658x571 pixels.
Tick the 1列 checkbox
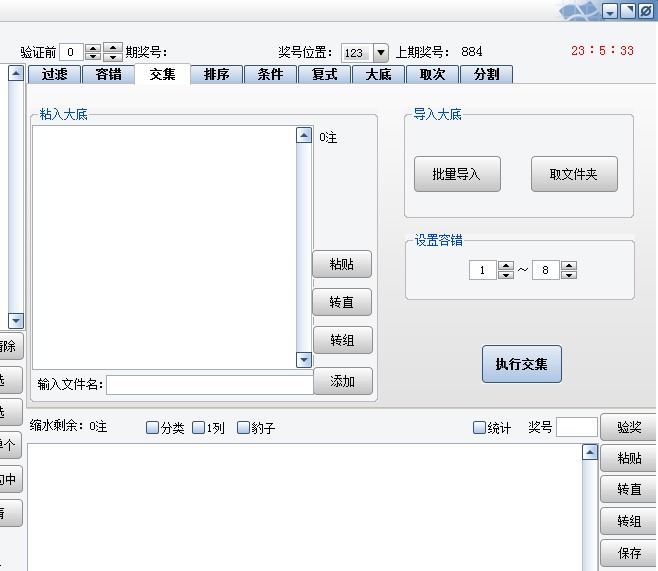pyautogui.click(x=199, y=428)
